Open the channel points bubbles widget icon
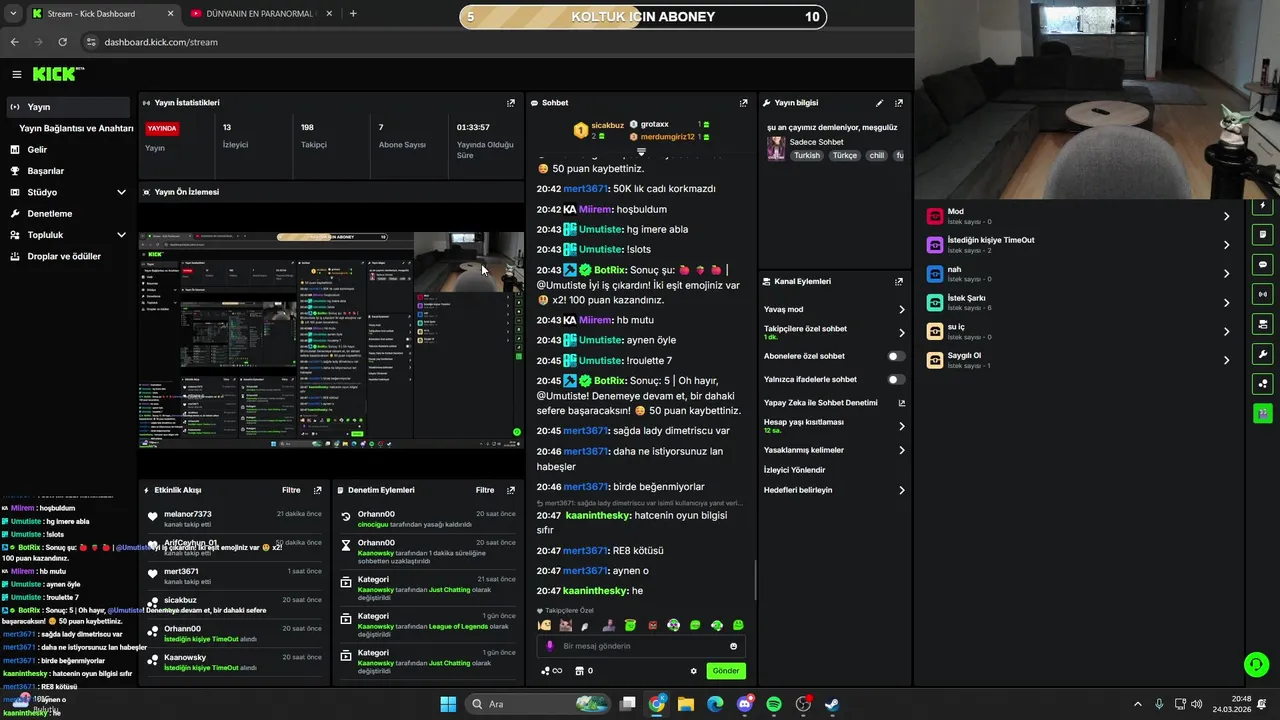The height and width of the screenshot is (720, 1280). [x=1263, y=383]
